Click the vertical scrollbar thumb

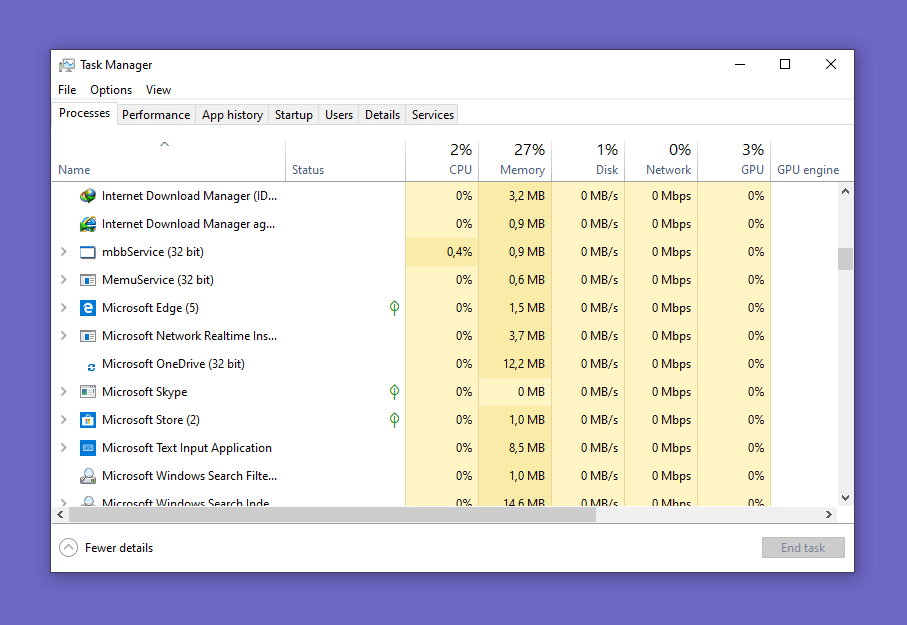pos(845,259)
